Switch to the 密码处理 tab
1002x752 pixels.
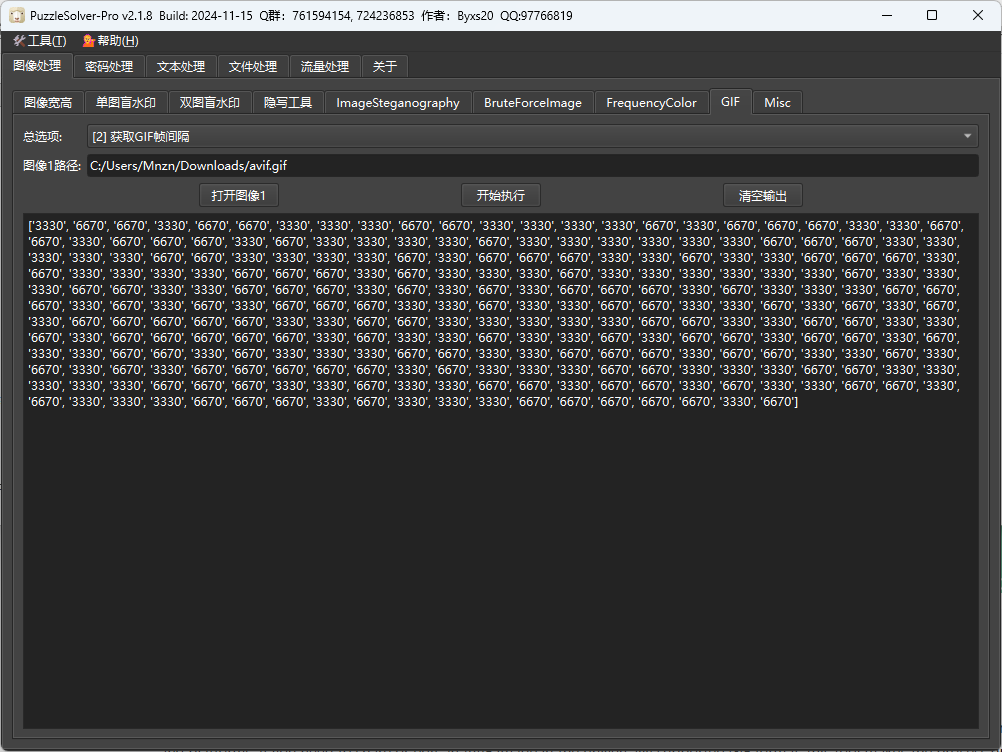(x=109, y=67)
